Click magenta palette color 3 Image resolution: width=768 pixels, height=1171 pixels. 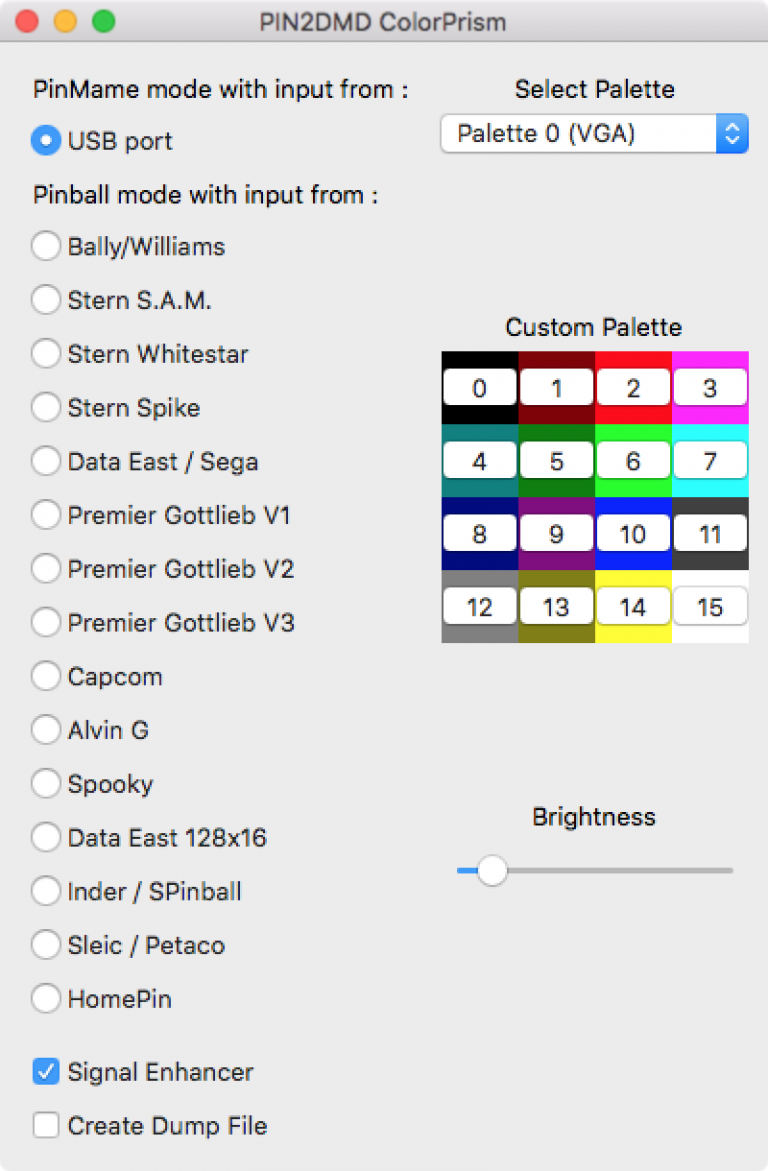tap(710, 388)
